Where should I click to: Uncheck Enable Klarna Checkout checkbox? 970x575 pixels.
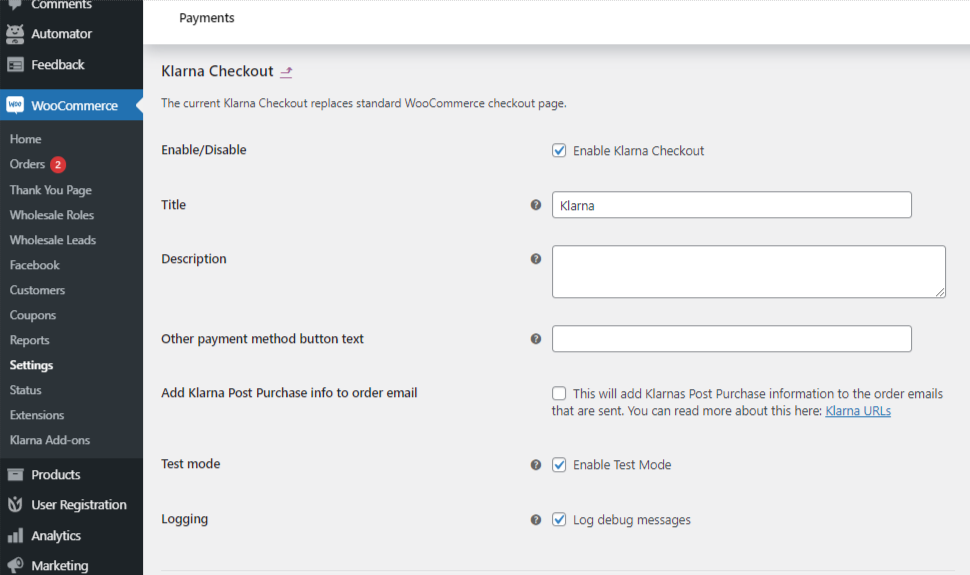click(559, 151)
